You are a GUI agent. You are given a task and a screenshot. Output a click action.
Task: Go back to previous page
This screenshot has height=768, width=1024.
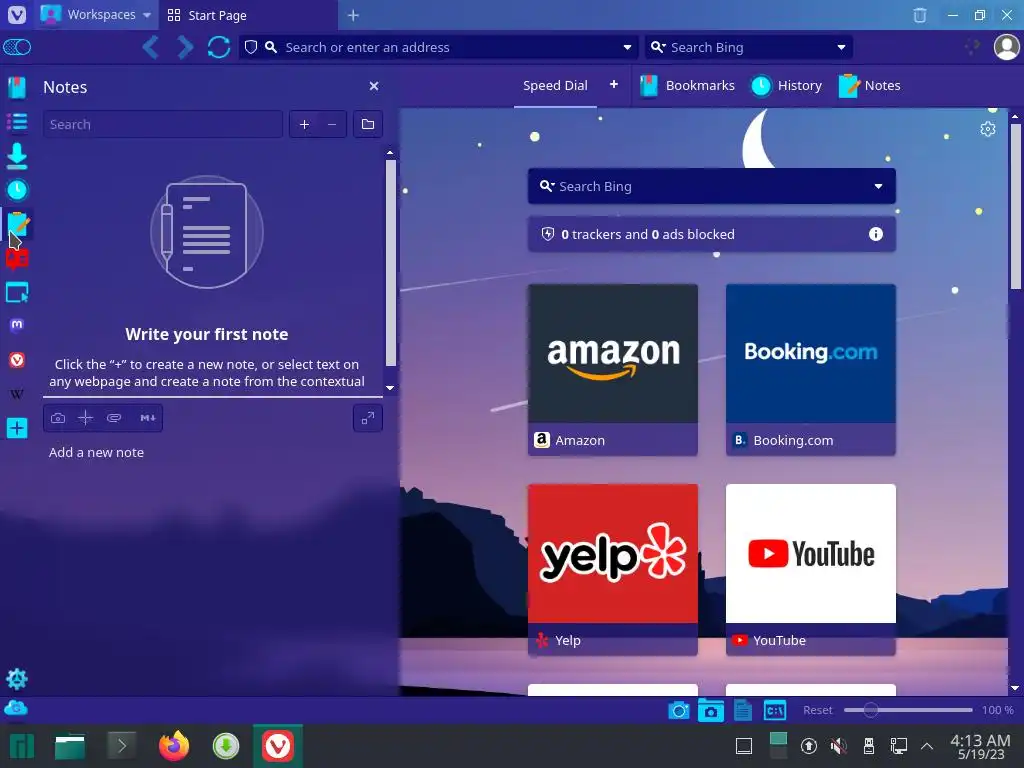click(x=151, y=47)
